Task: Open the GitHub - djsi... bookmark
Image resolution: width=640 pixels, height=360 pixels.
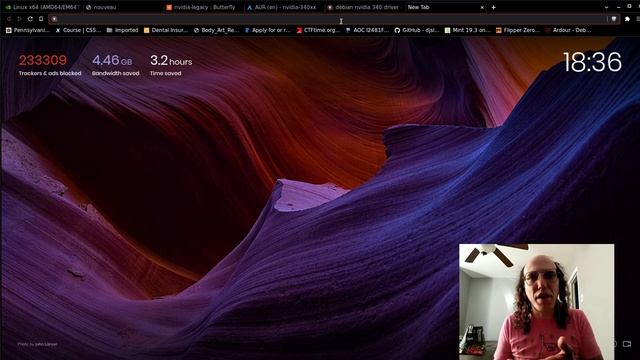Action: (417, 30)
